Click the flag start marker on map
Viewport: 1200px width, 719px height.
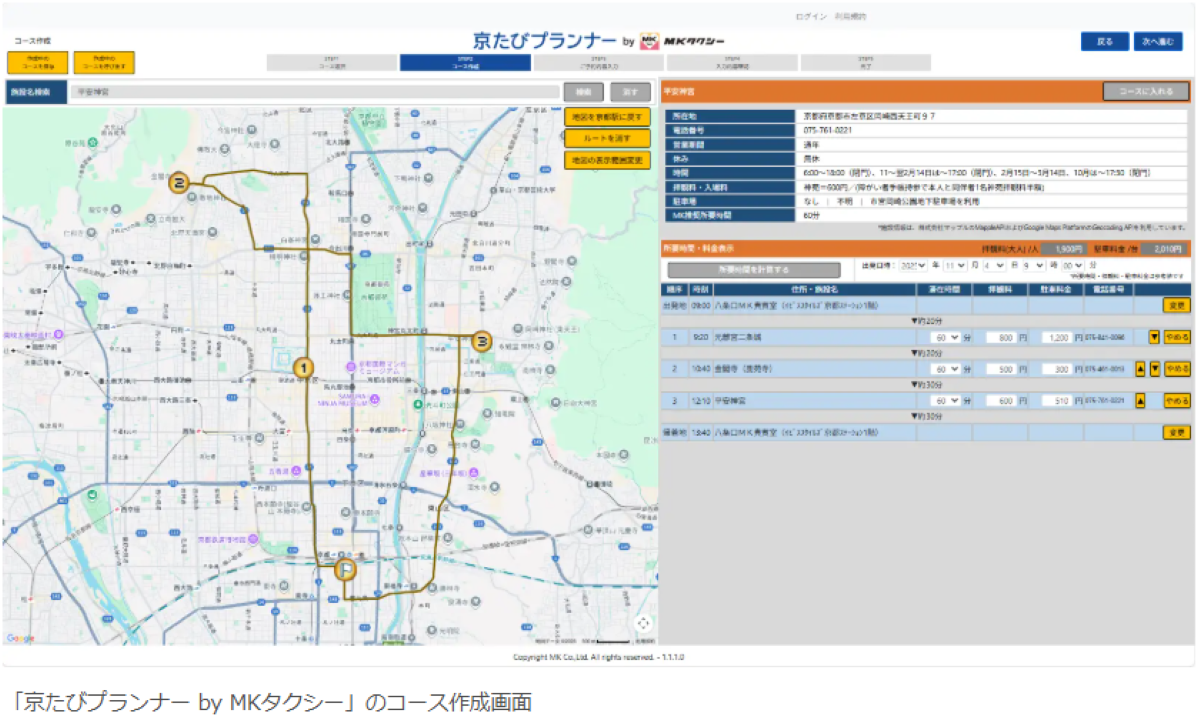345,570
